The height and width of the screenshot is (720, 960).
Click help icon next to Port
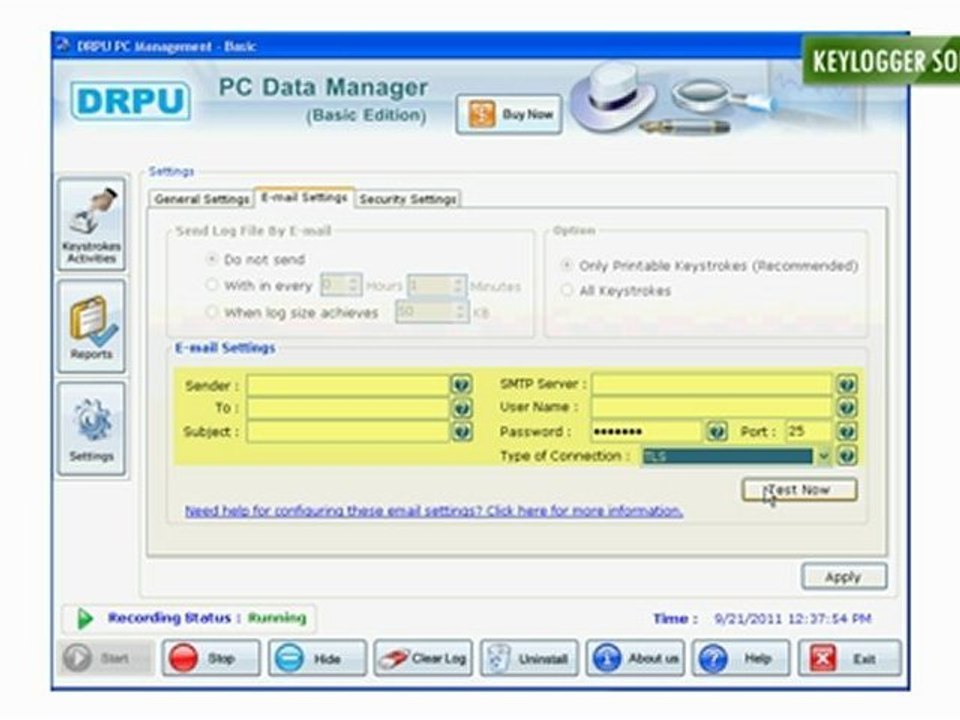847,432
